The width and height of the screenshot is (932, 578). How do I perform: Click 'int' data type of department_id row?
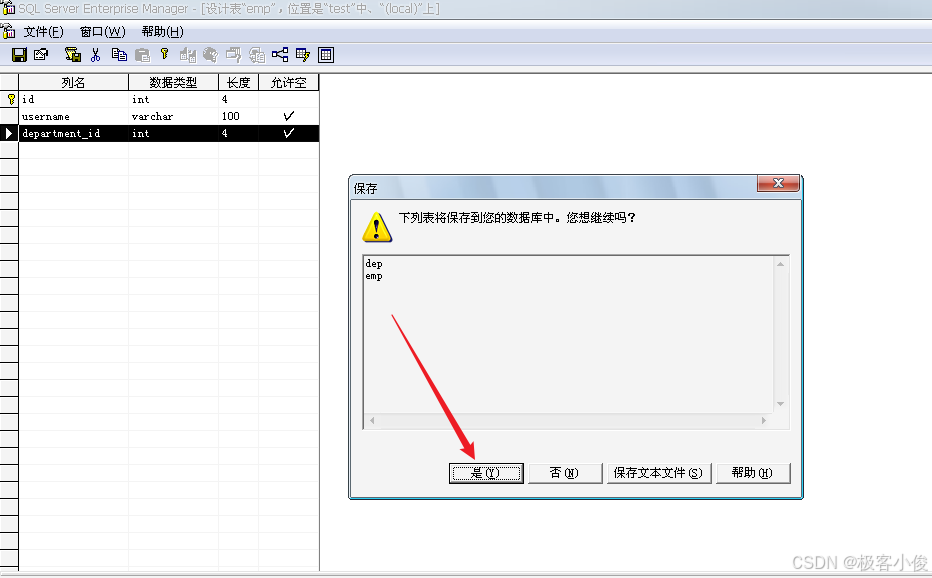174,133
